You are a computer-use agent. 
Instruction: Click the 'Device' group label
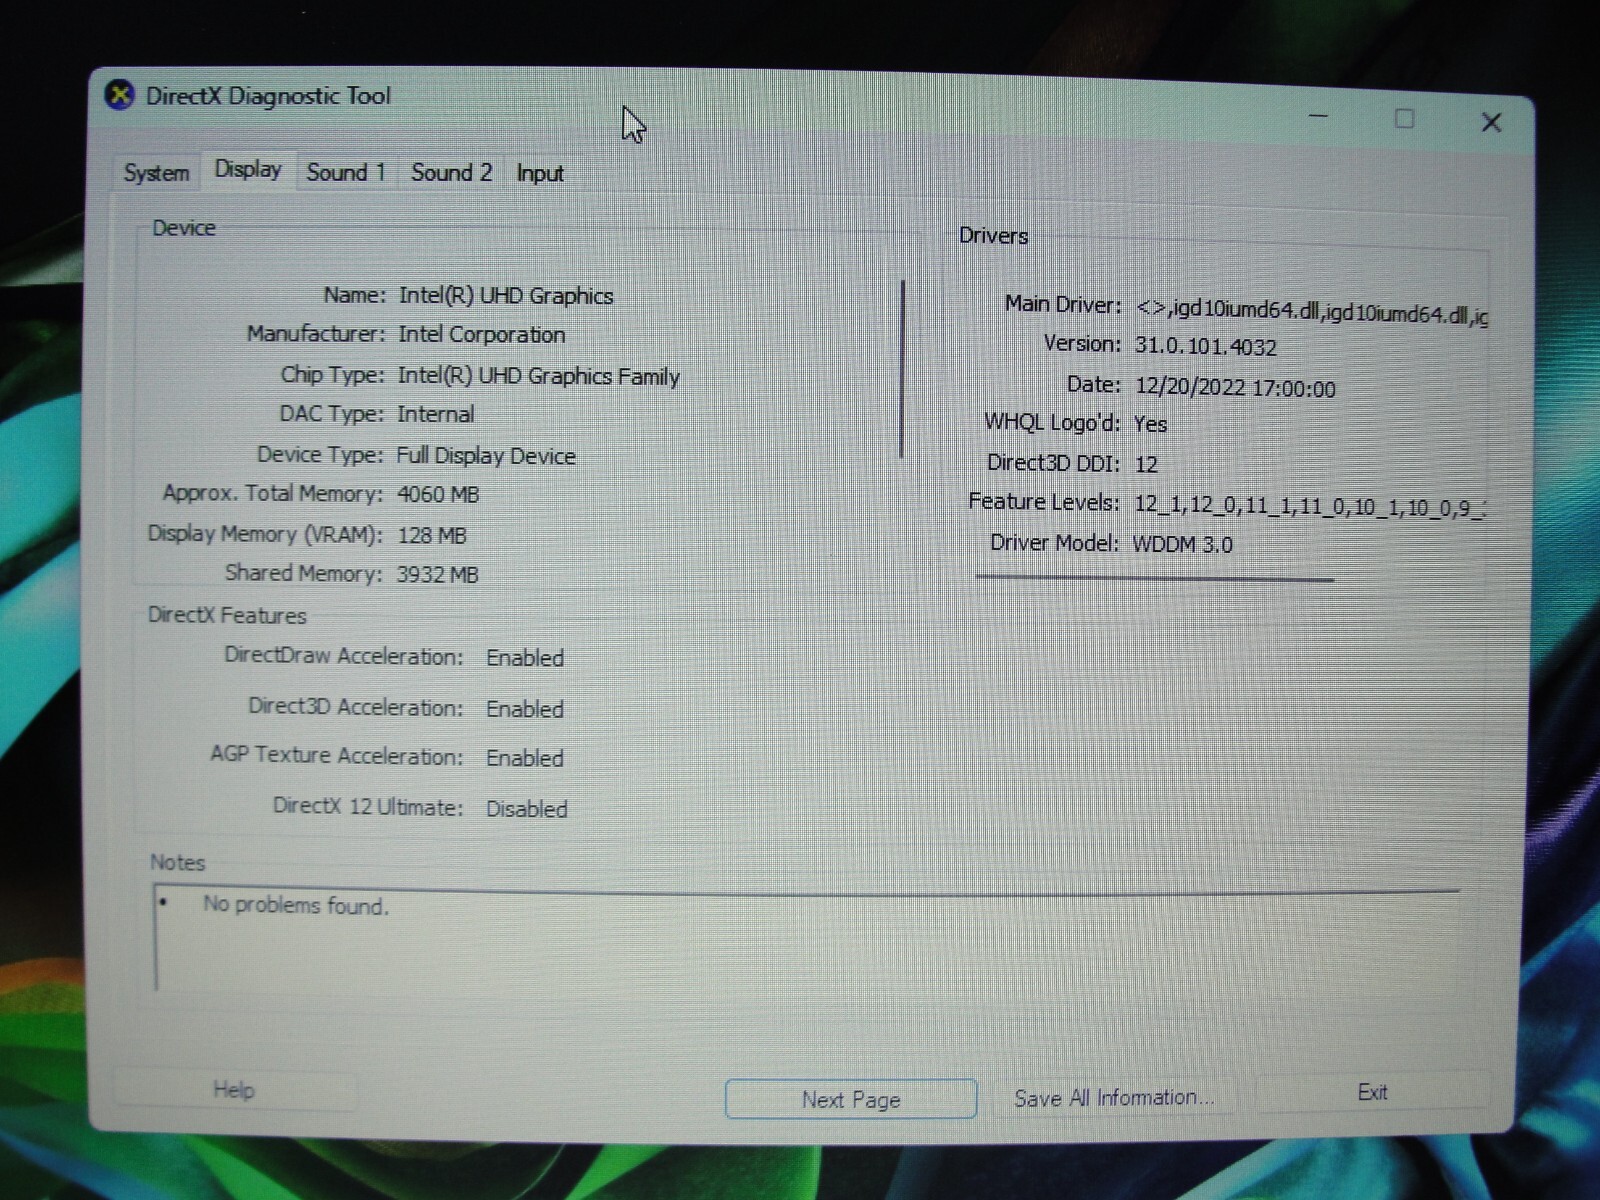coord(184,228)
